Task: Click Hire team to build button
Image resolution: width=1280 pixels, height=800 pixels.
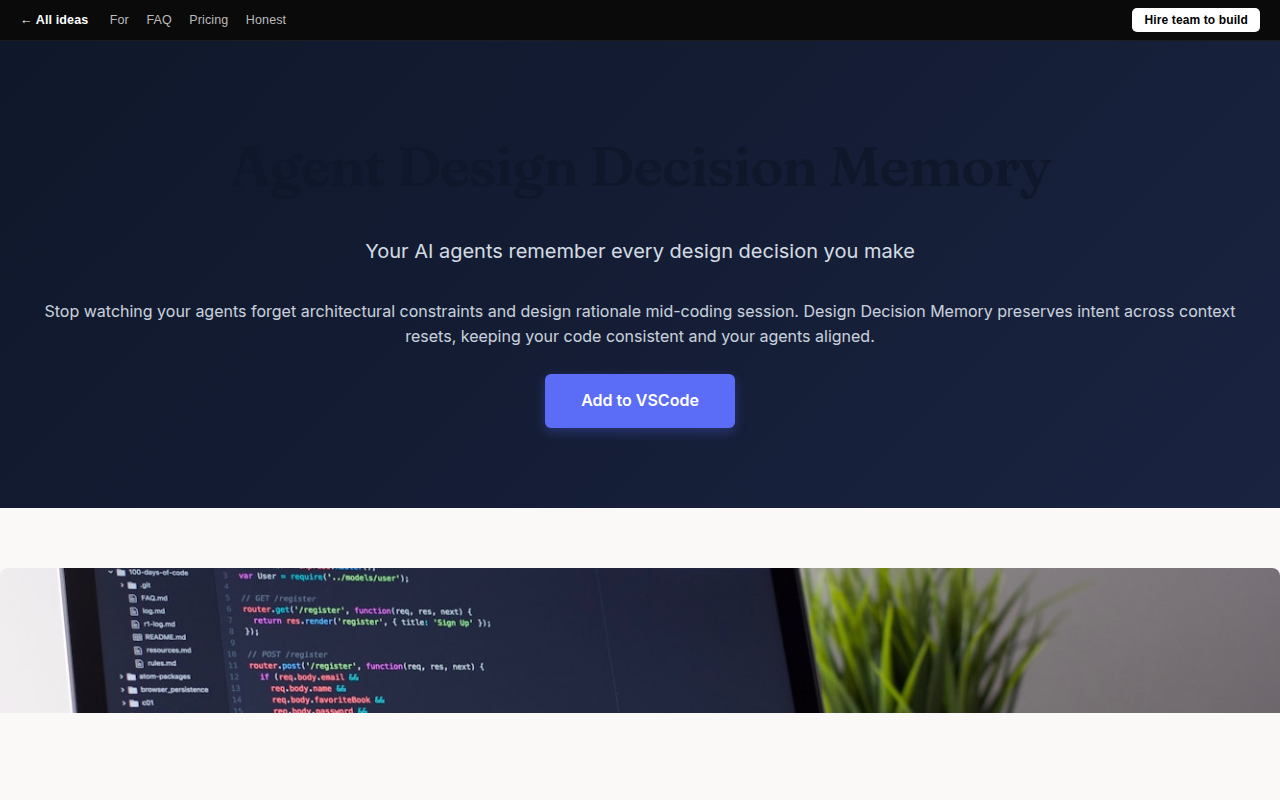Action: 1196,20
